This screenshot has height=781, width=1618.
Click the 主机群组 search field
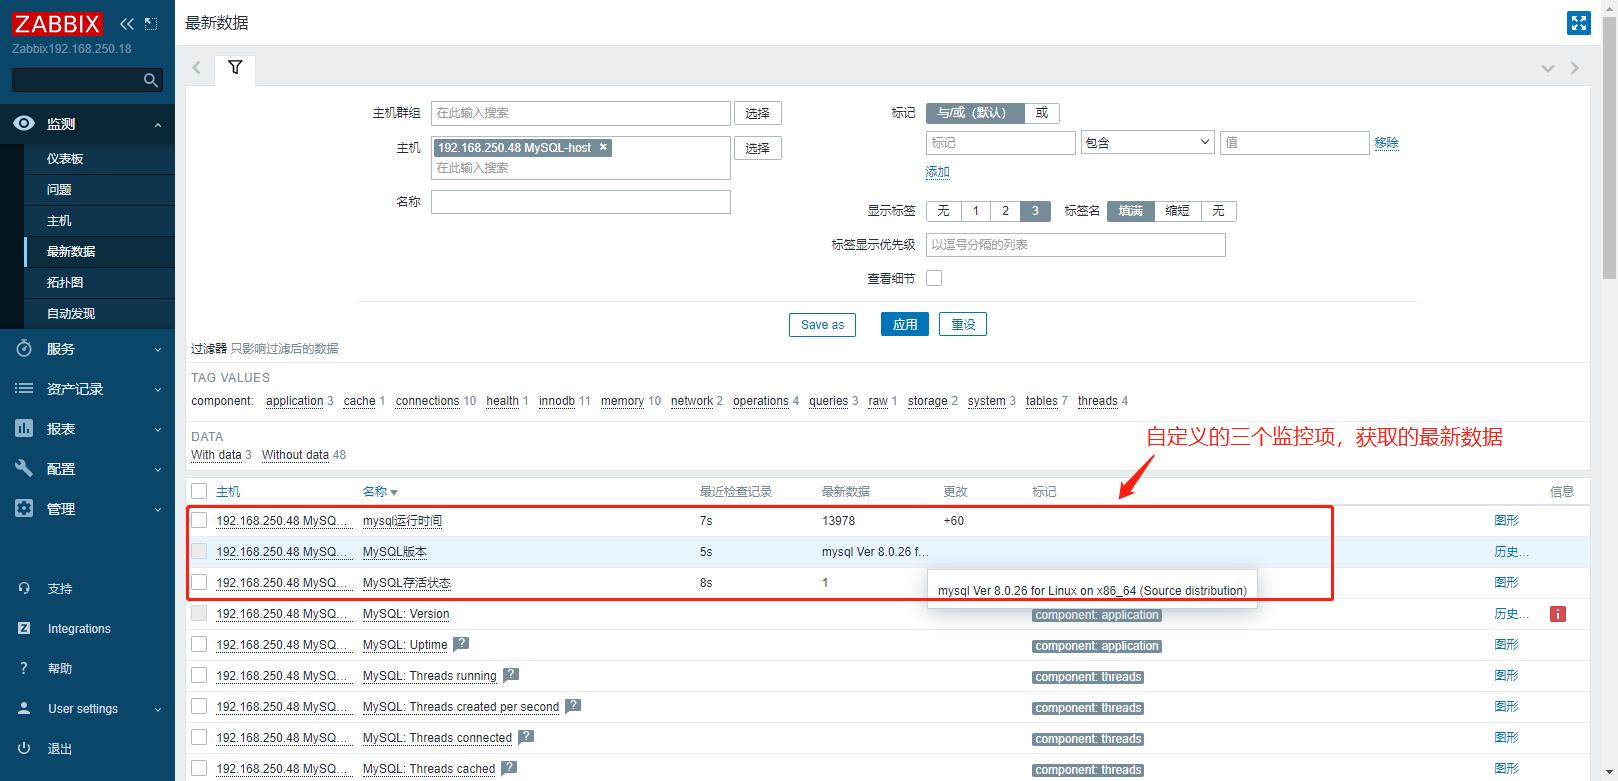click(x=580, y=113)
